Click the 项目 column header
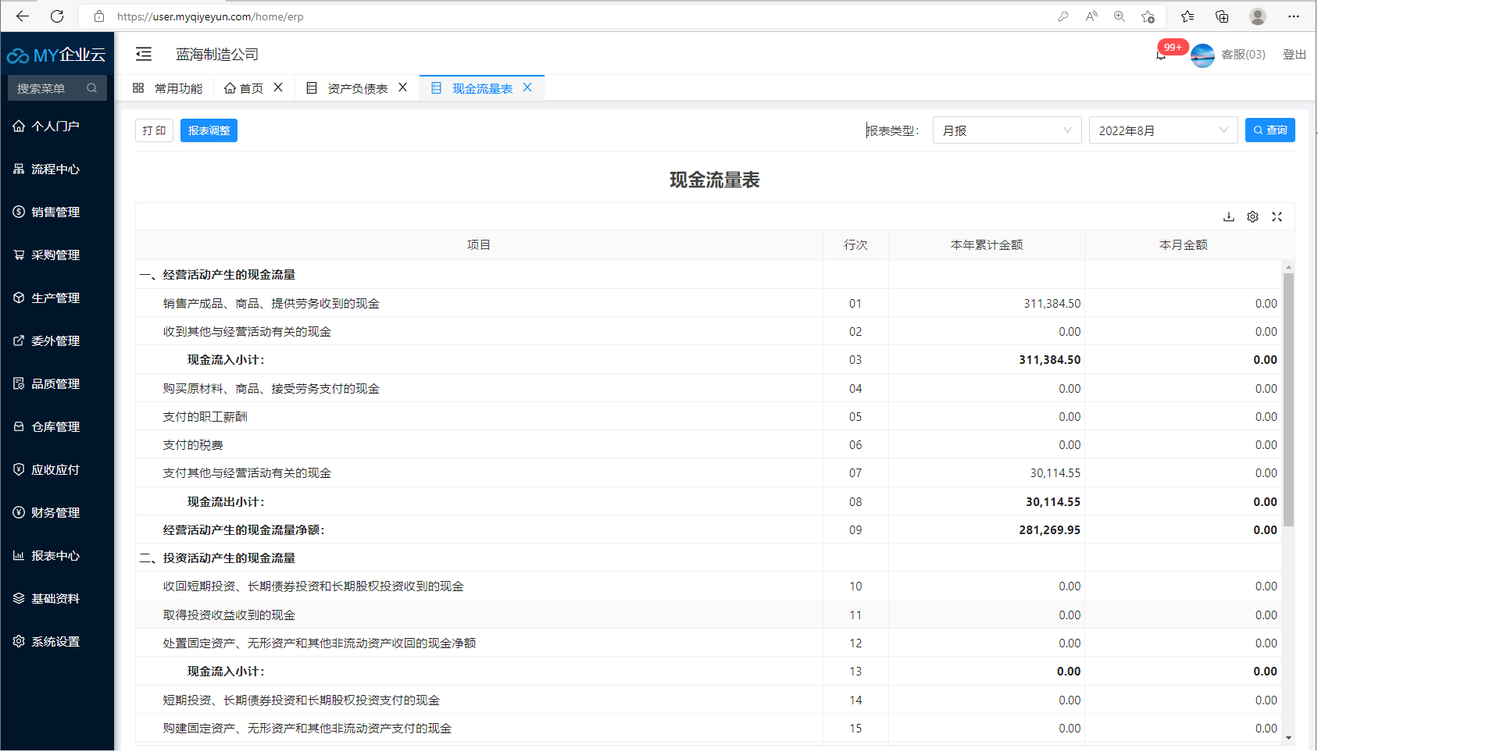1500x752 pixels. coord(479,245)
